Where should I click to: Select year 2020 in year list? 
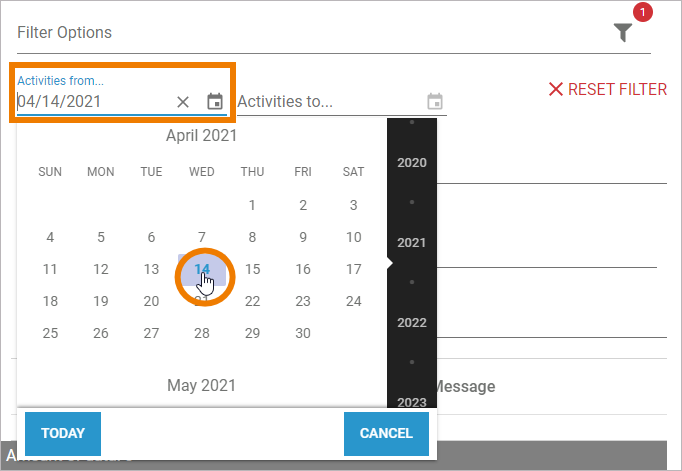(412, 163)
